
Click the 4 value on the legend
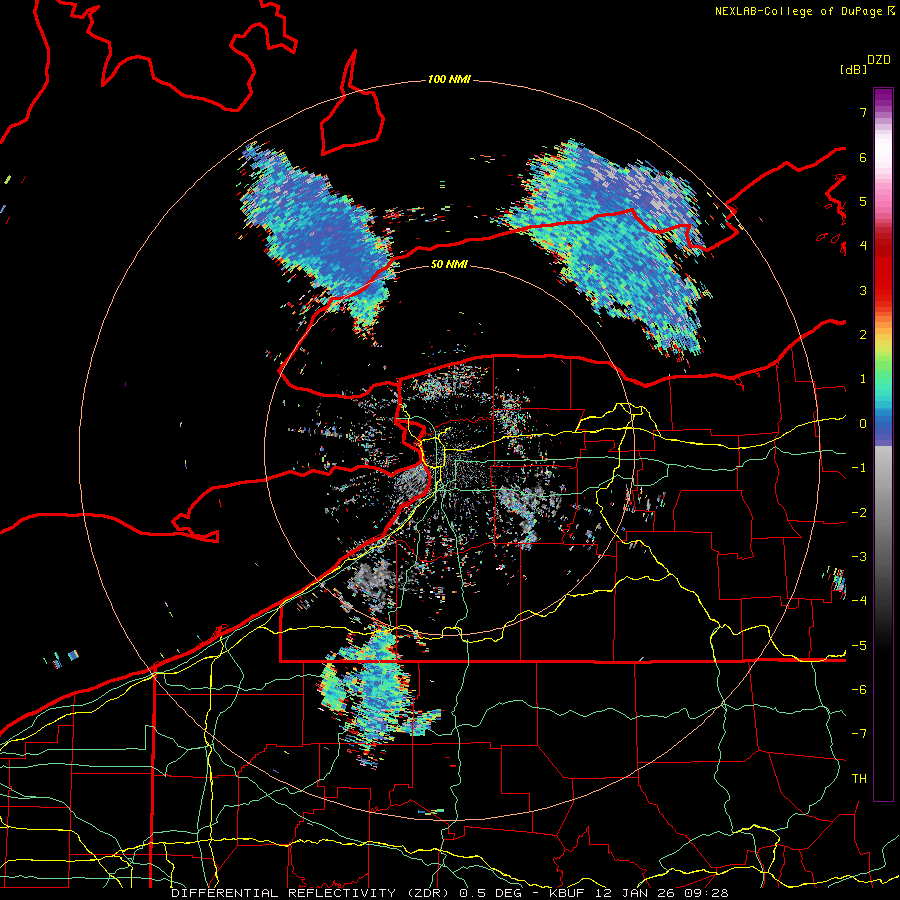[863, 246]
